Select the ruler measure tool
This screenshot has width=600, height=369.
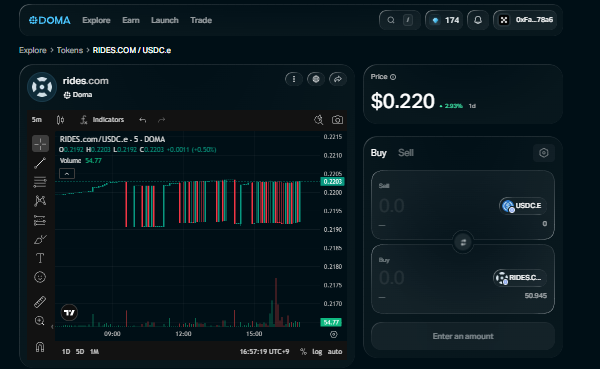pos(40,302)
